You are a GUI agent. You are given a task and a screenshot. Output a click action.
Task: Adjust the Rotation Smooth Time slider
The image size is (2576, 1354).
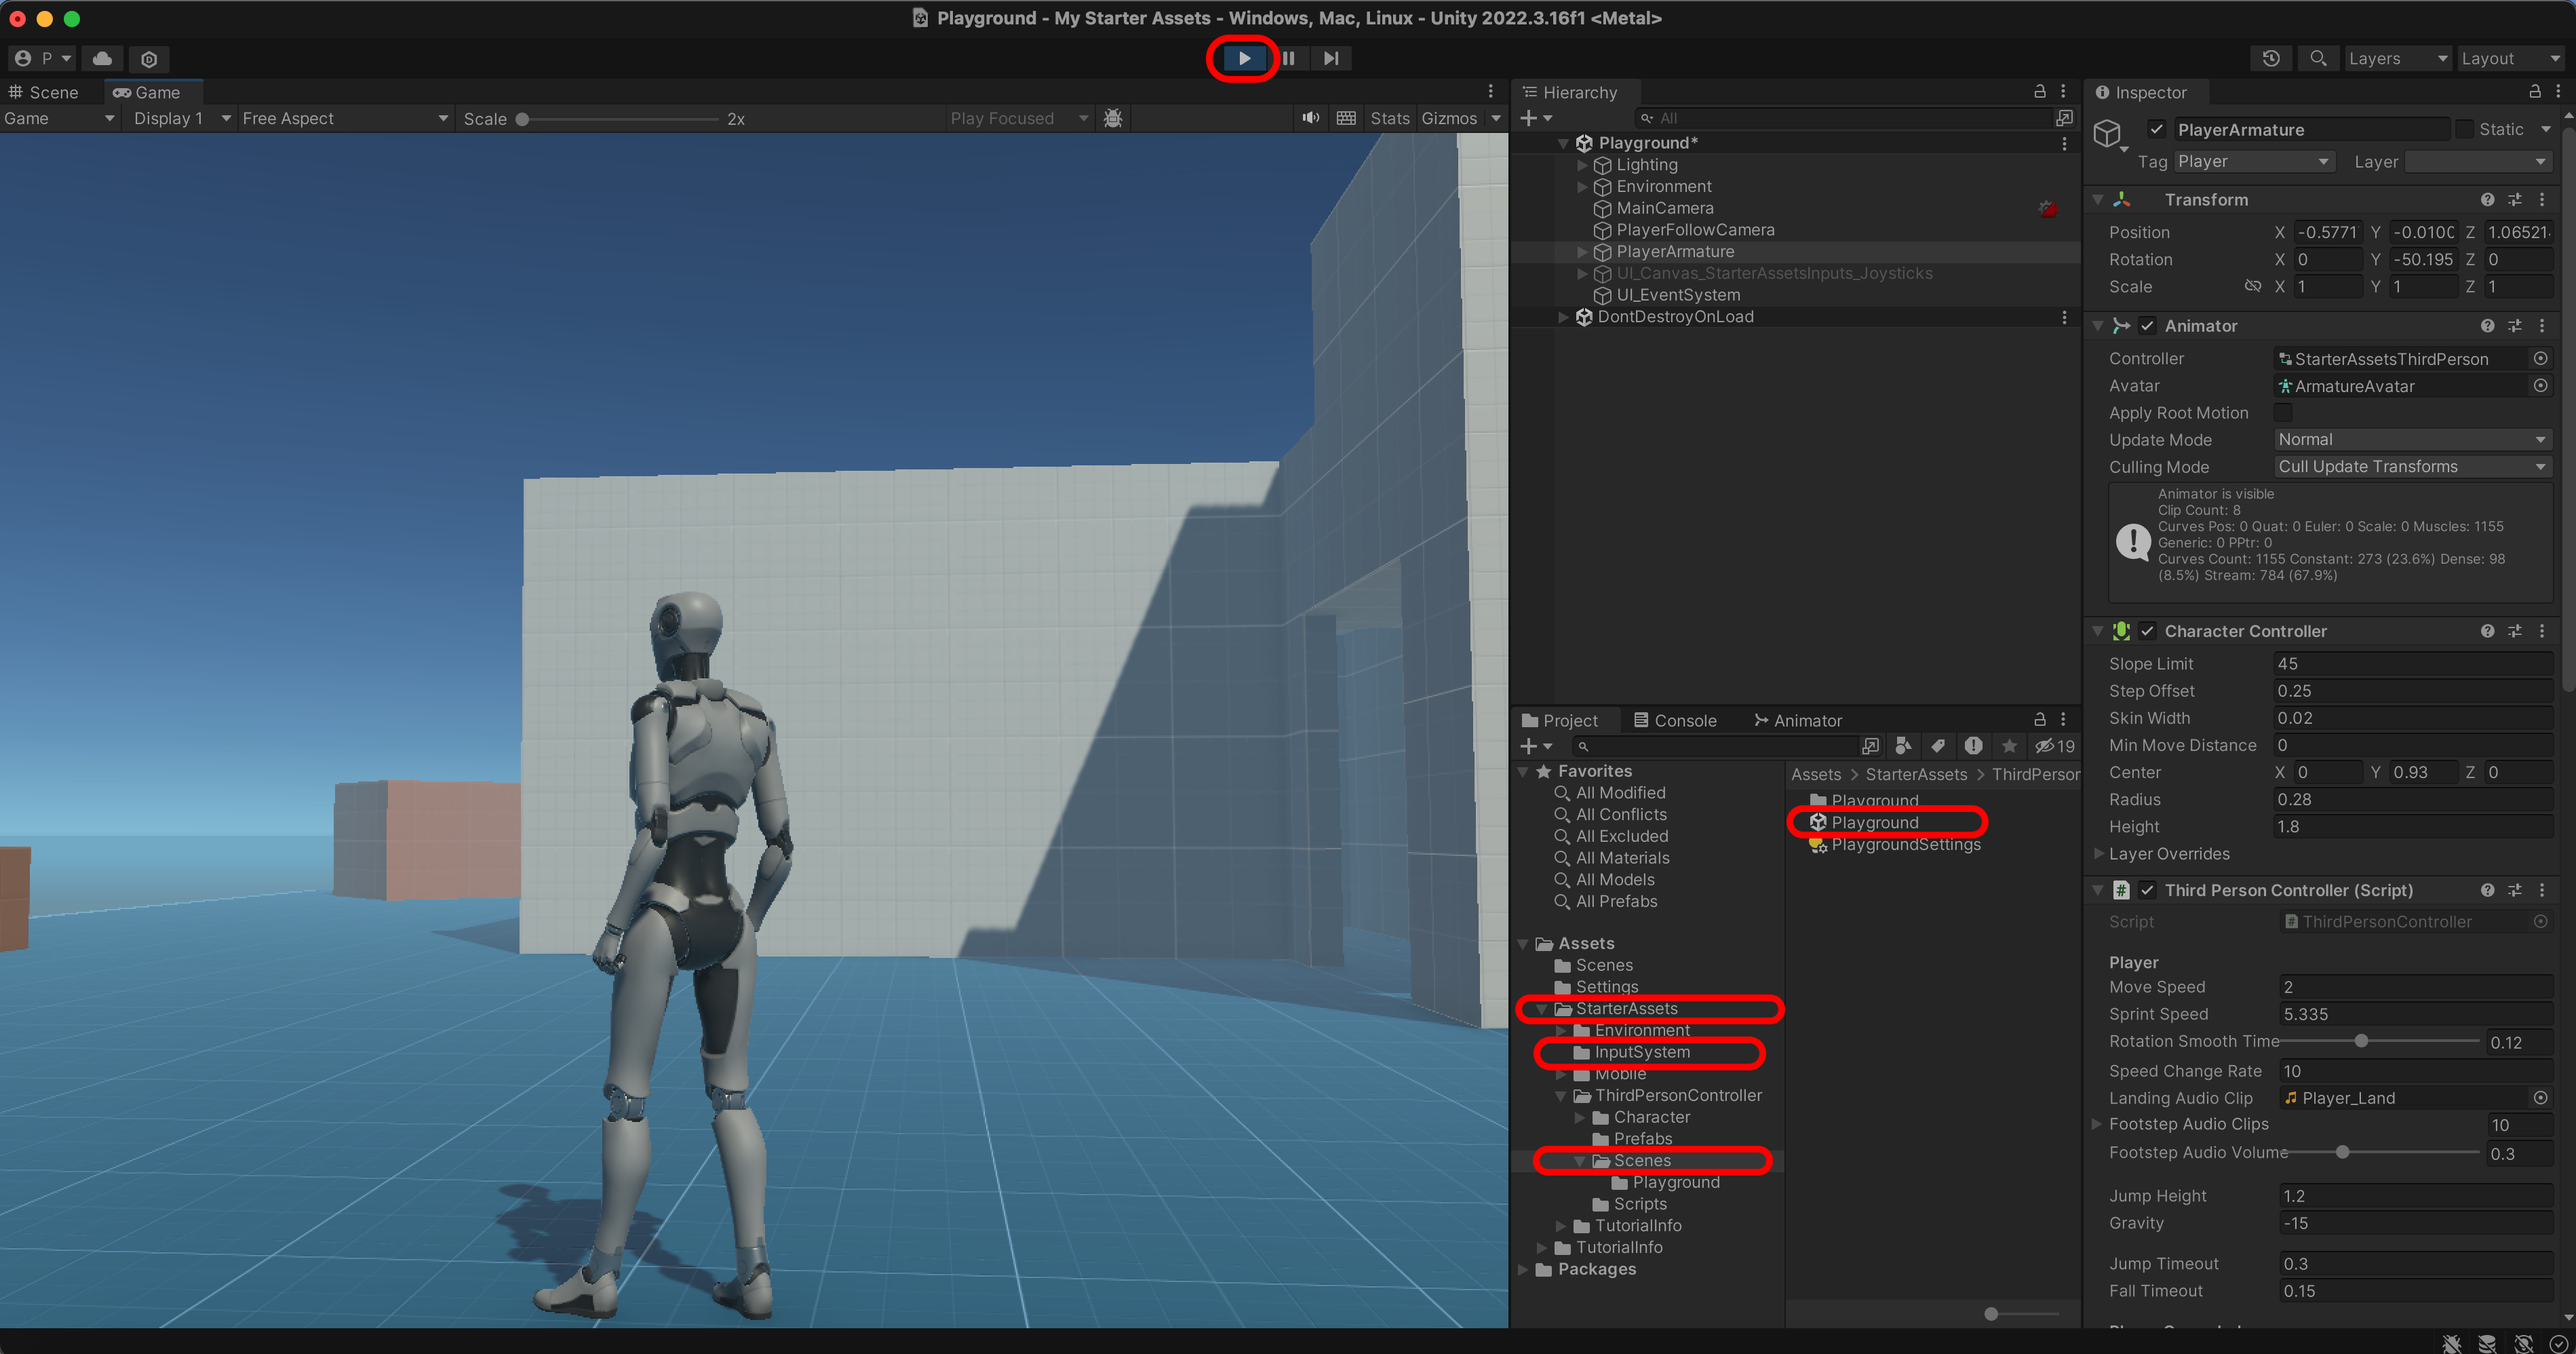(2361, 1041)
